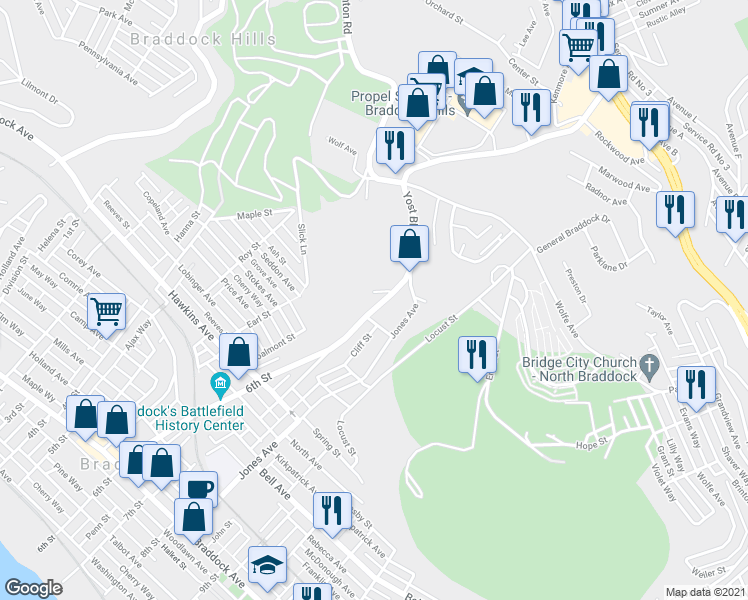Click the shopping bag marker on Yost Blvd

[409, 247]
